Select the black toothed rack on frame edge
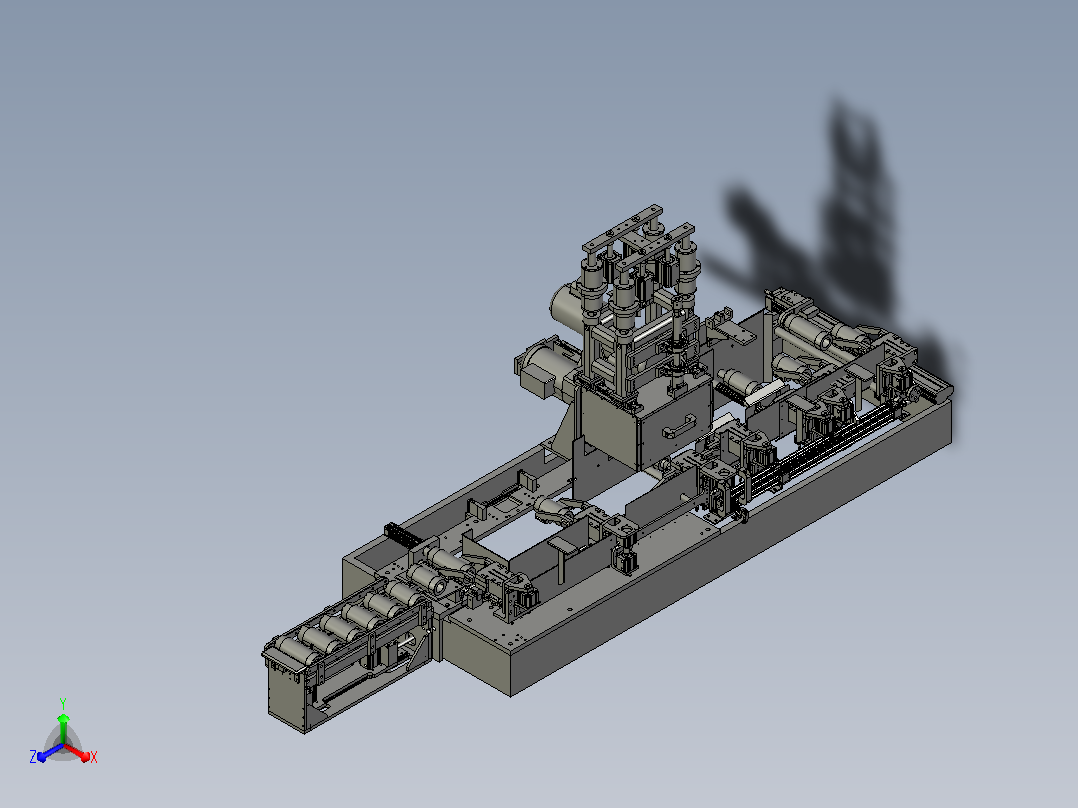This screenshot has height=808, width=1078. coord(402,534)
